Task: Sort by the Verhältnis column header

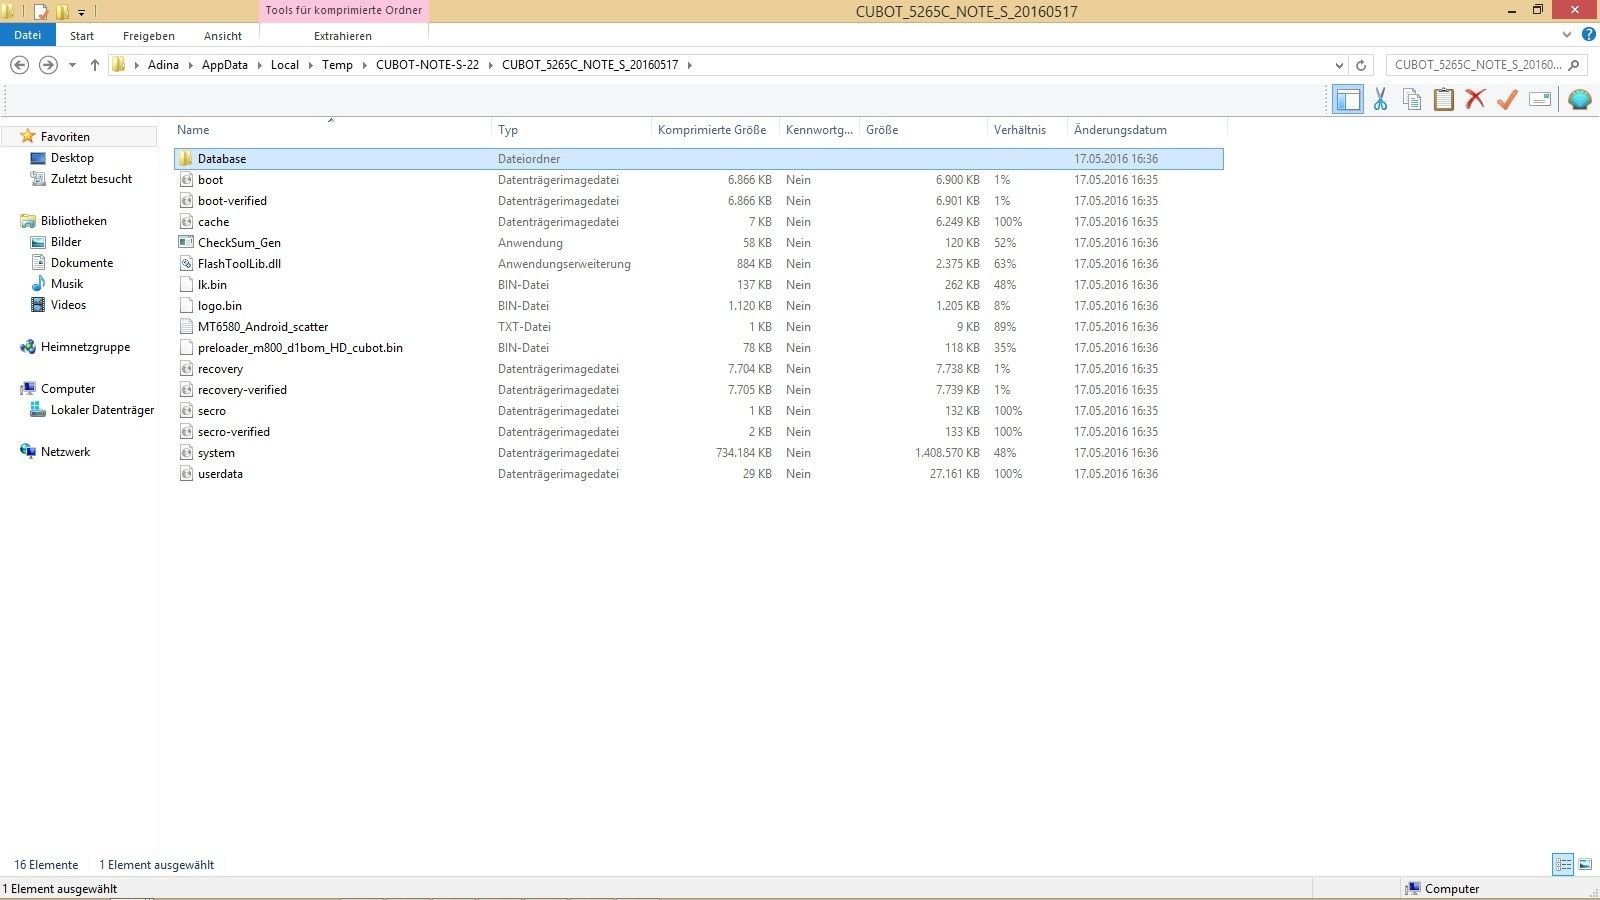Action: [x=1020, y=130]
